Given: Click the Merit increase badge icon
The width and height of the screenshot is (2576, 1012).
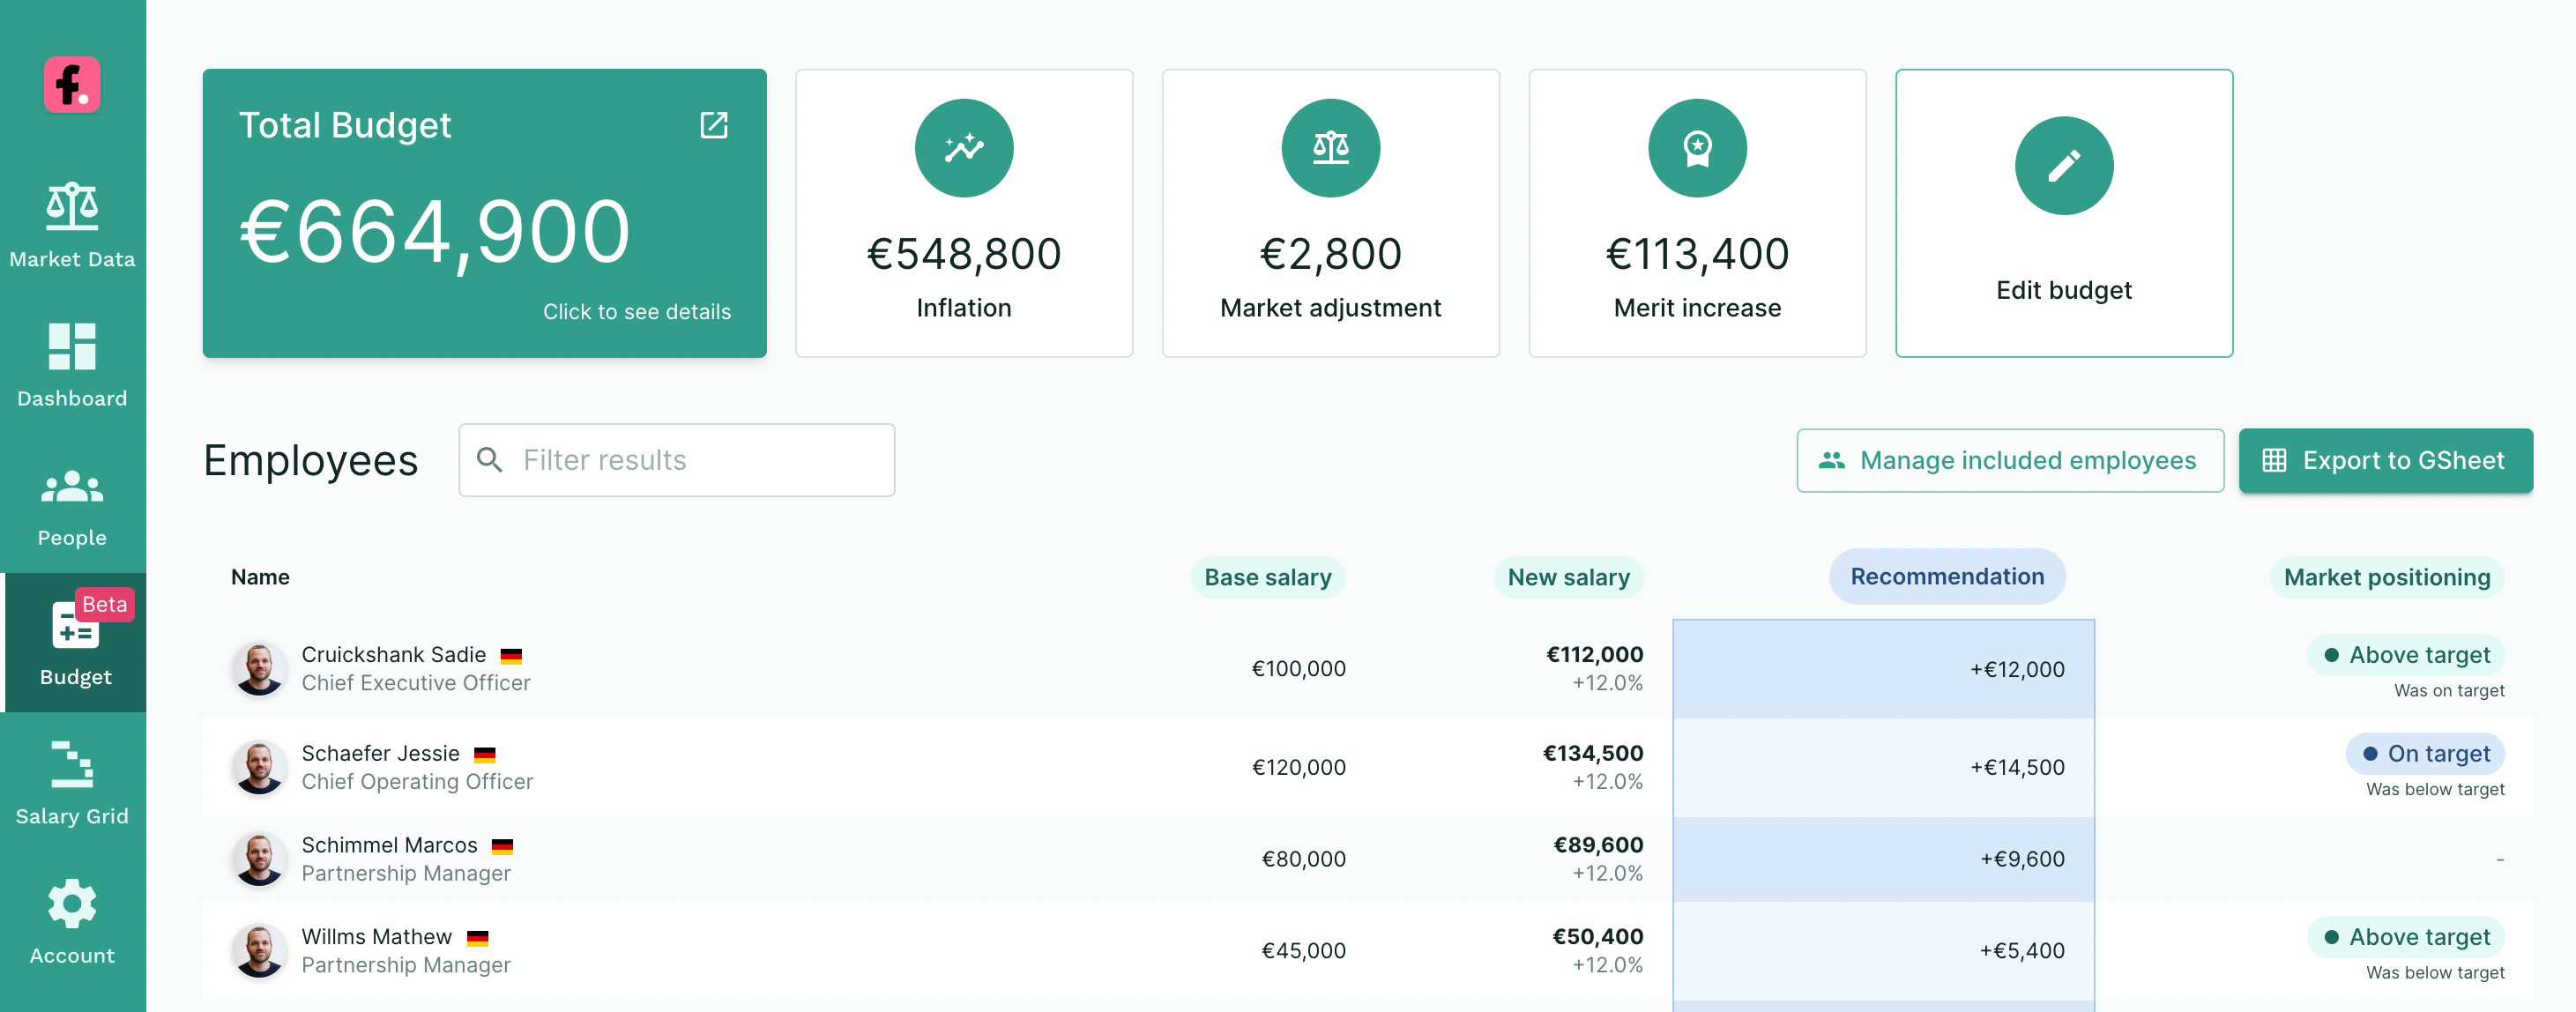Looking at the screenshot, I should (x=1696, y=148).
